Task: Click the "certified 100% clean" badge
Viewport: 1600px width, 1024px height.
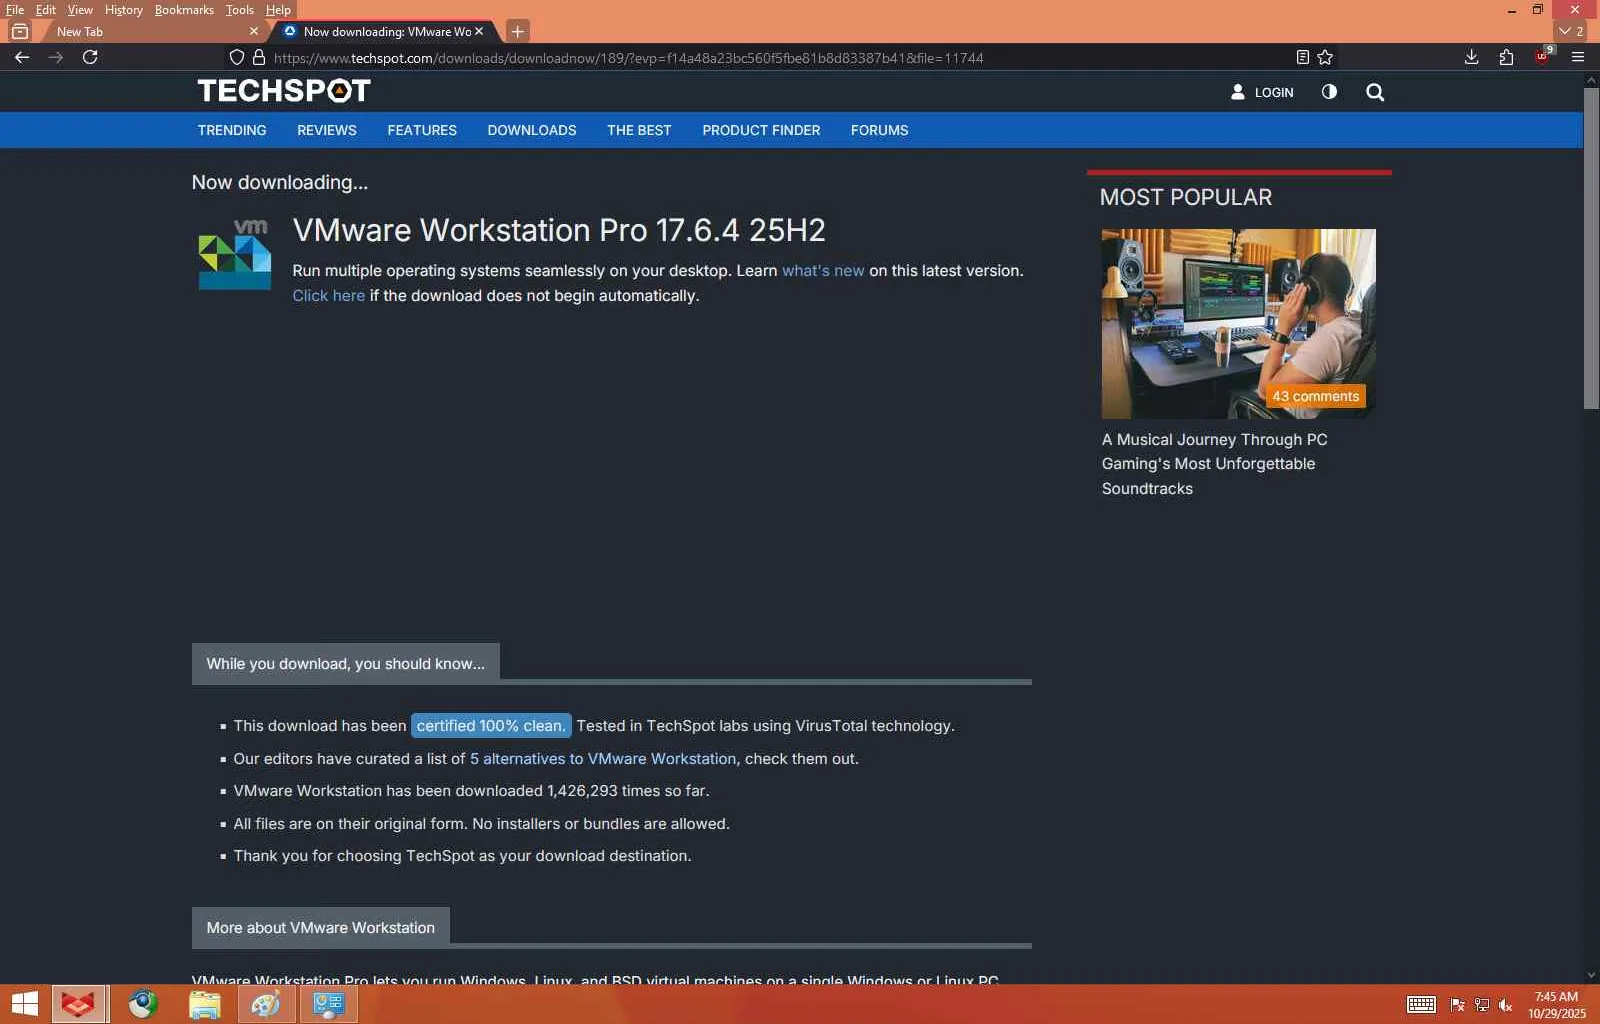Action: point(490,726)
